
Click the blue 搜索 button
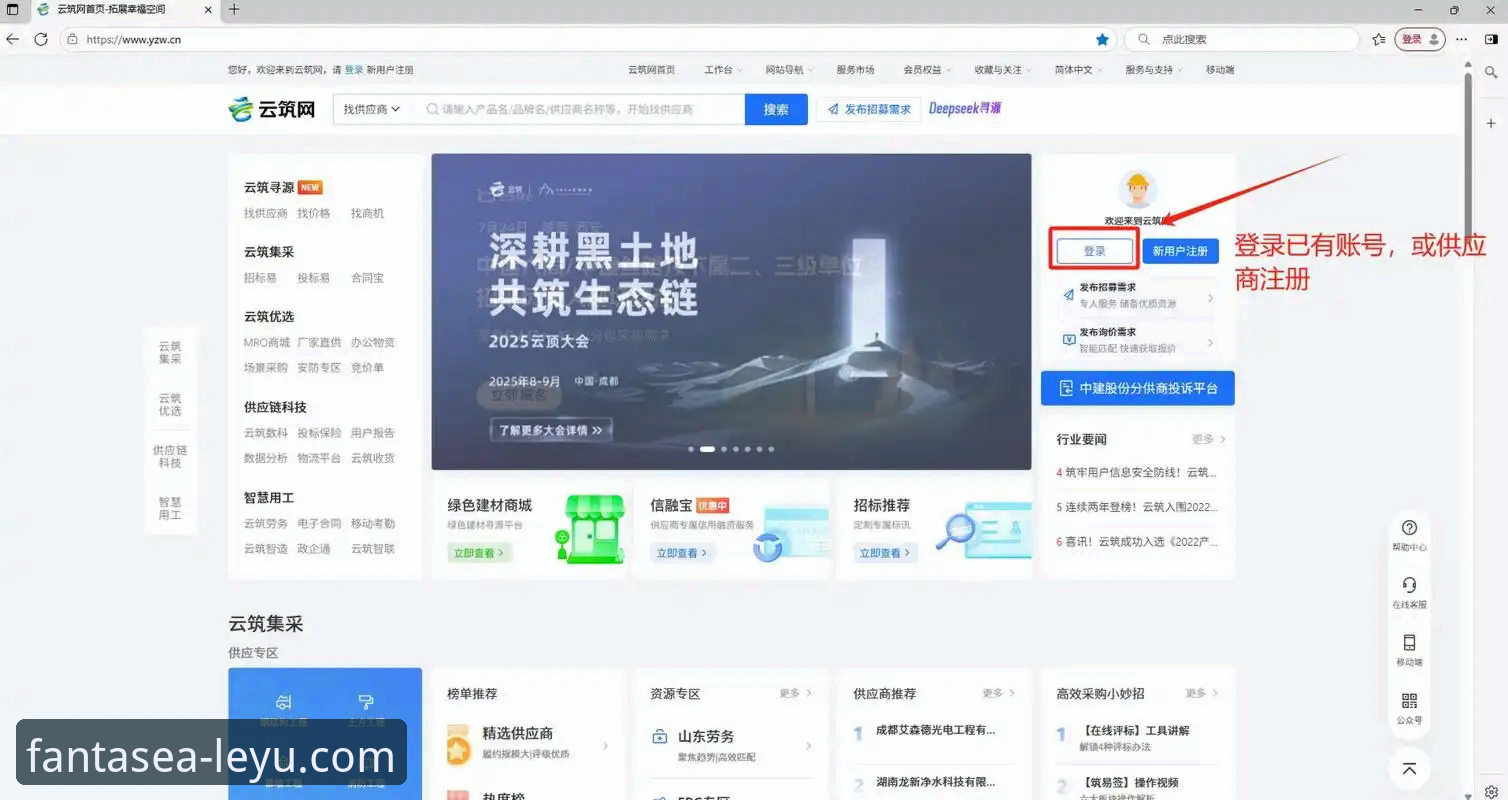[x=776, y=109]
